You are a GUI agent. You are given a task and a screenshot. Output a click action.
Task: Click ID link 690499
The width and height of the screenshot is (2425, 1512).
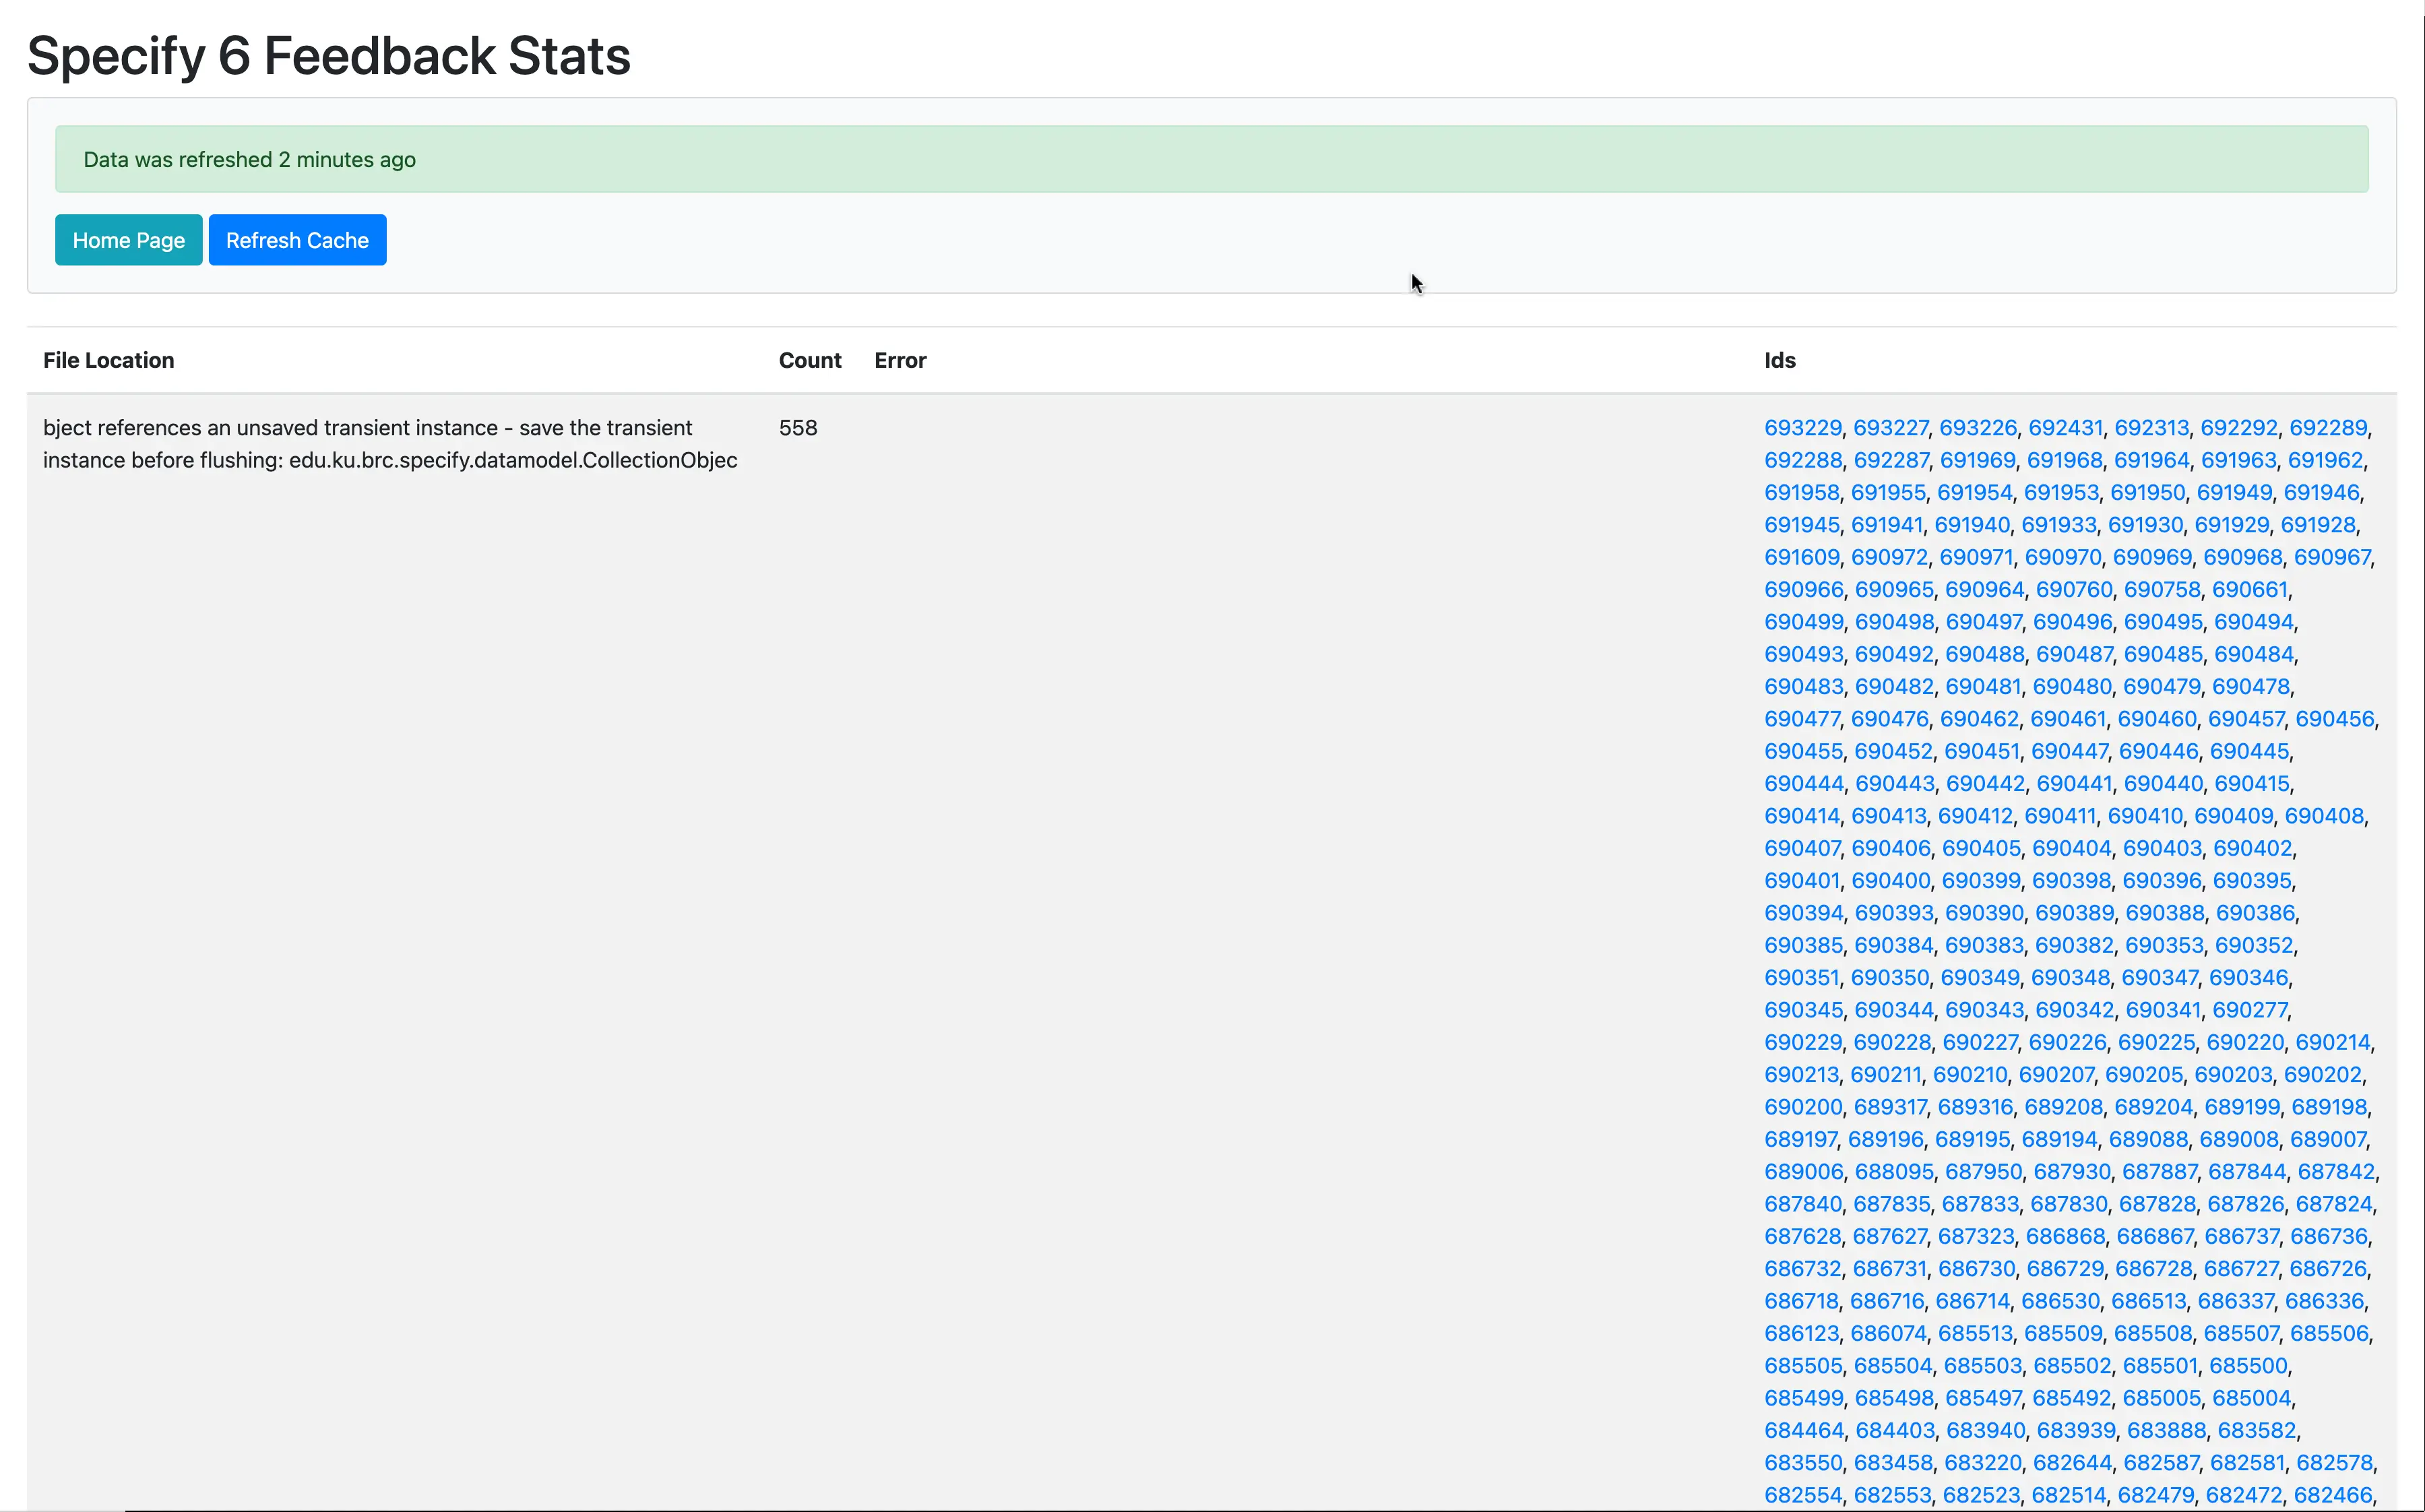point(1803,622)
